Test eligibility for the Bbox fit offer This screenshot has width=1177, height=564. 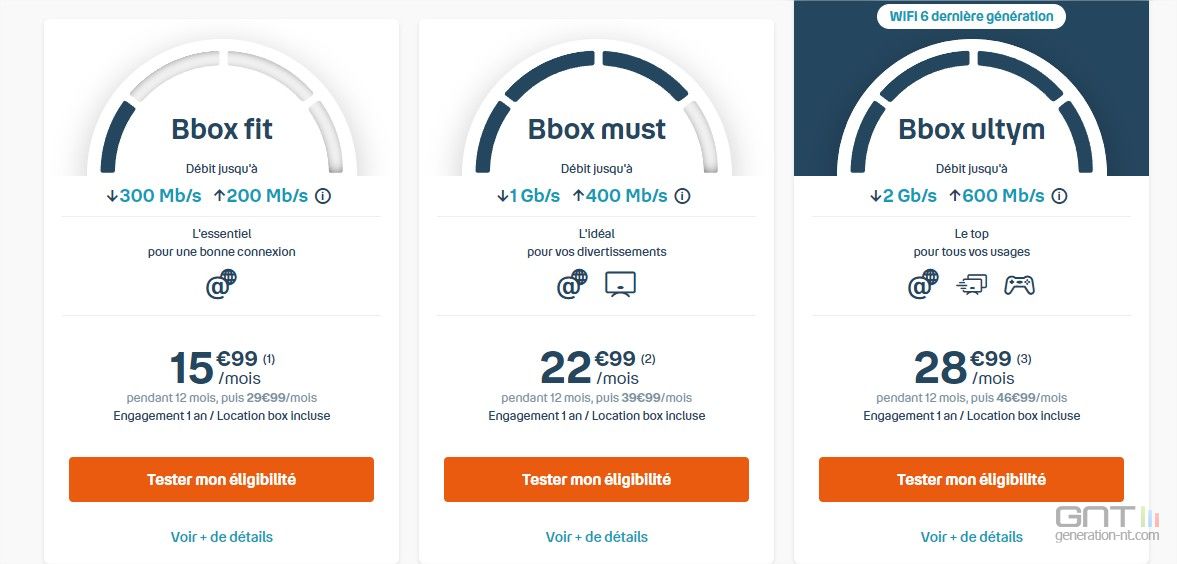221,479
